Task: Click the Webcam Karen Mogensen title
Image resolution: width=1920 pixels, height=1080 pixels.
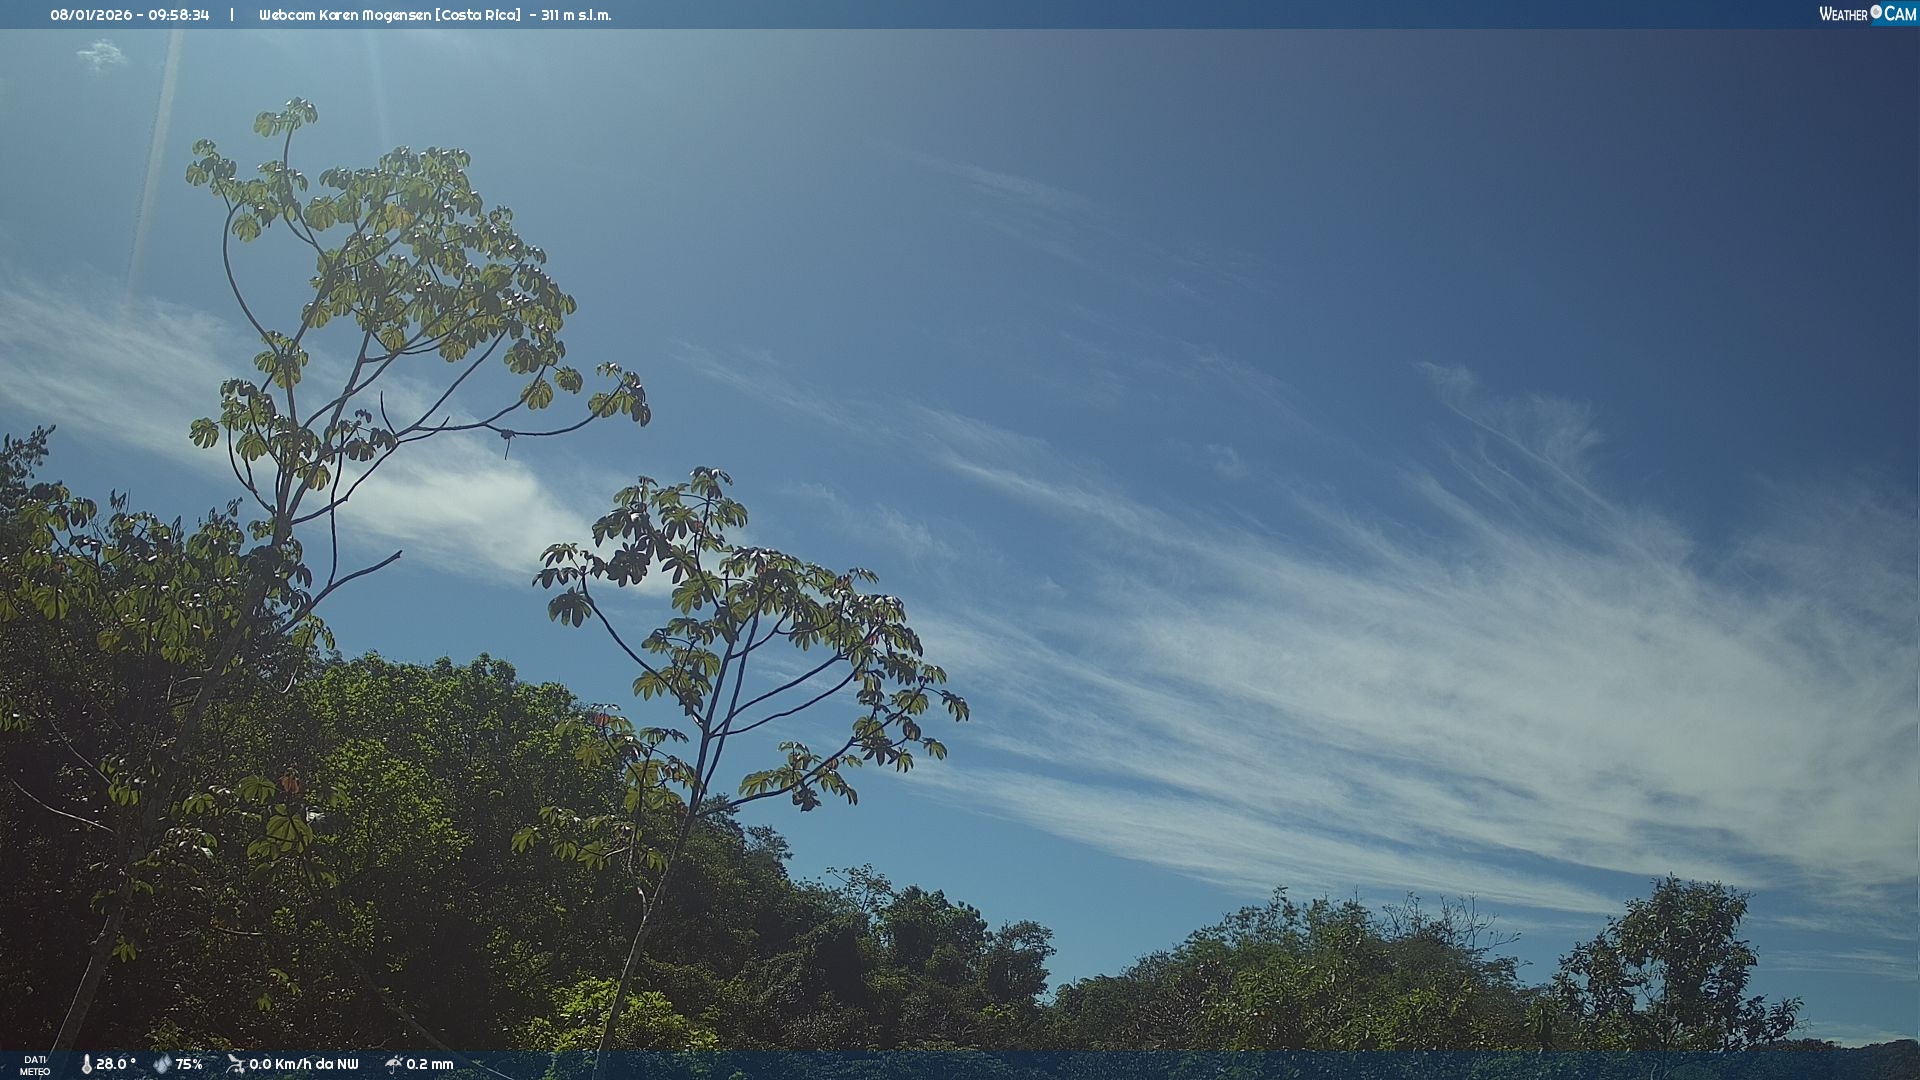Action: click(345, 15)
